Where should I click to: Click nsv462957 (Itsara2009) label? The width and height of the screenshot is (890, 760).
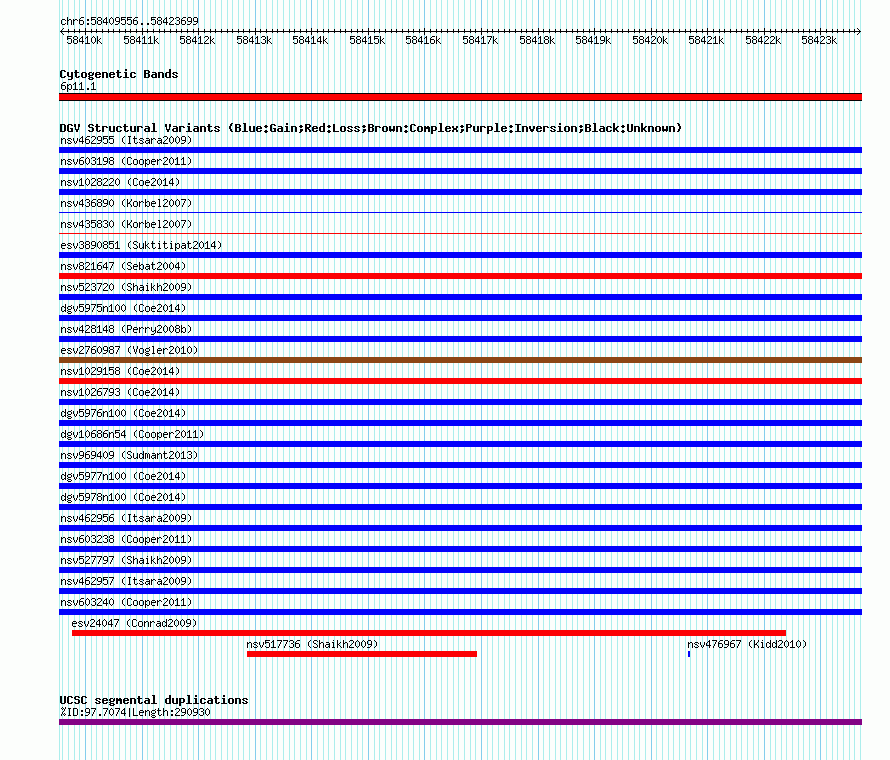coord(126,581)
